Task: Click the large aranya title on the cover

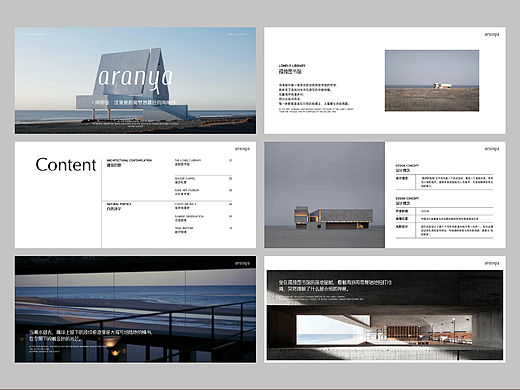Action: click(x=135, y=79)
